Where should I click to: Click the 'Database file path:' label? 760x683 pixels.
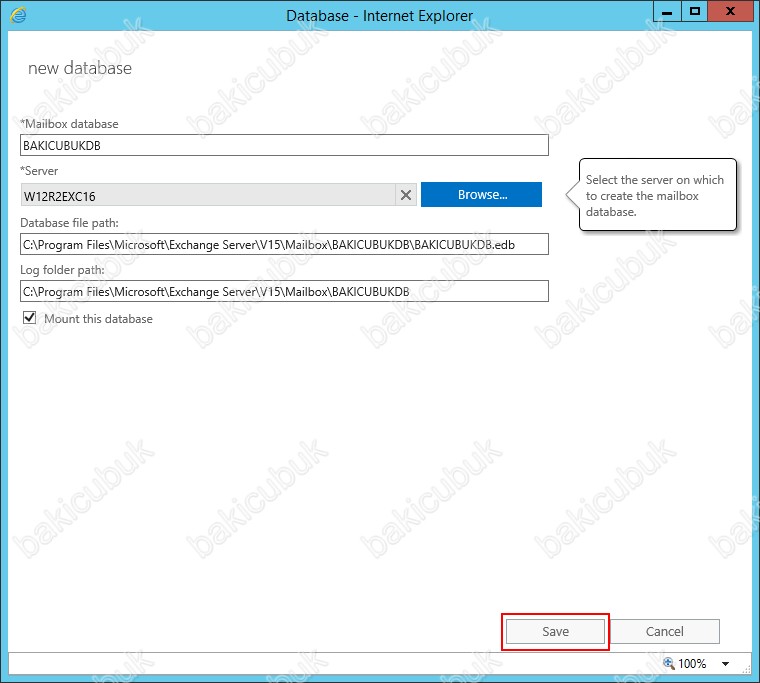pyautogui.click(x=69, y=223)
